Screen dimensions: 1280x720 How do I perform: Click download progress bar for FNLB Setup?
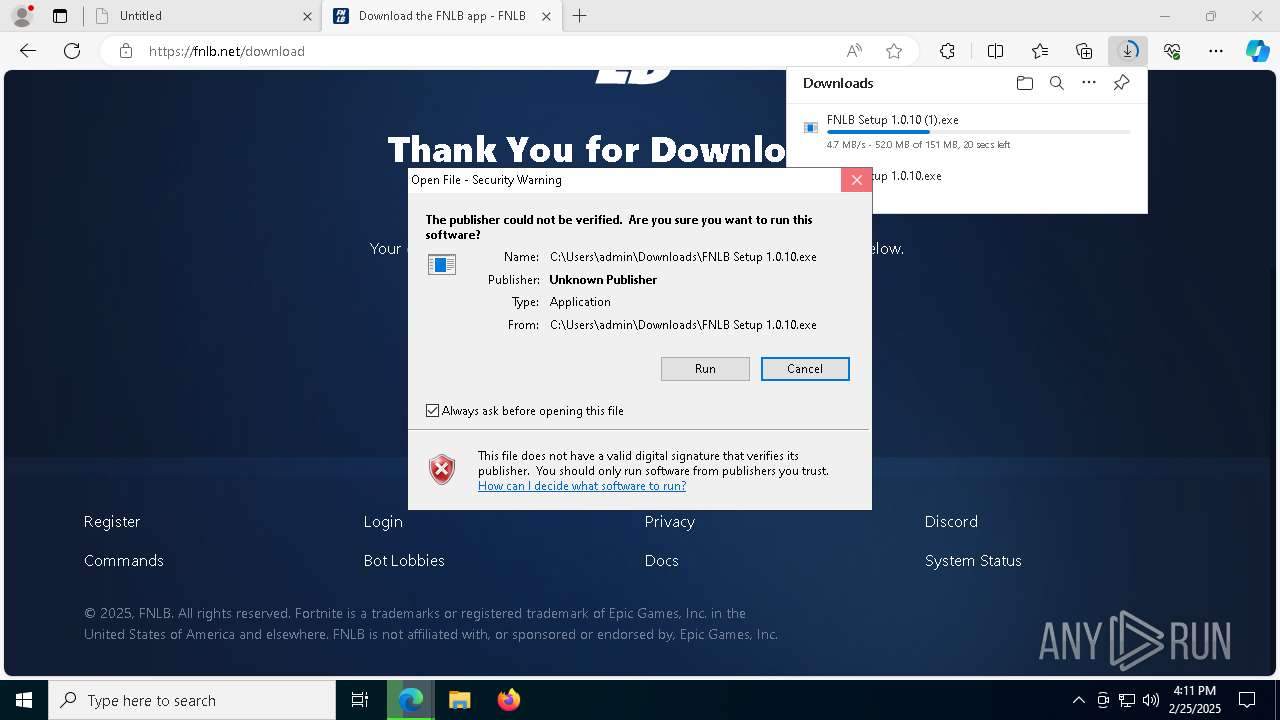click(x=978, y=132)
